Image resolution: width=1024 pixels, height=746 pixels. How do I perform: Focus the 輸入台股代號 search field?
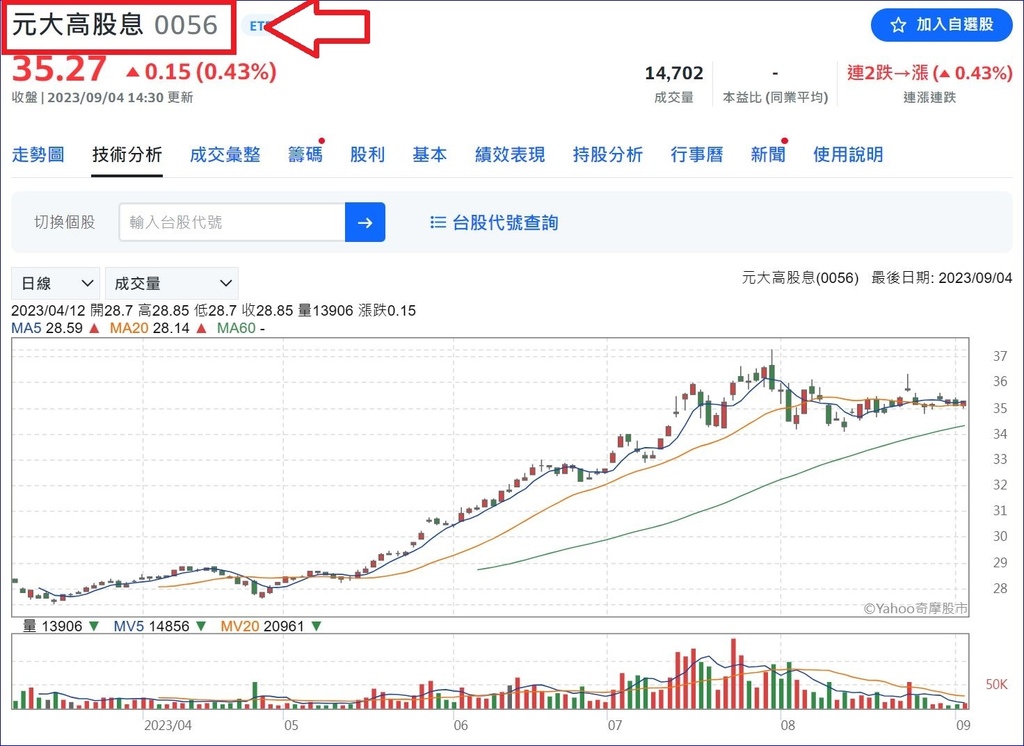(x=232, y=222)
